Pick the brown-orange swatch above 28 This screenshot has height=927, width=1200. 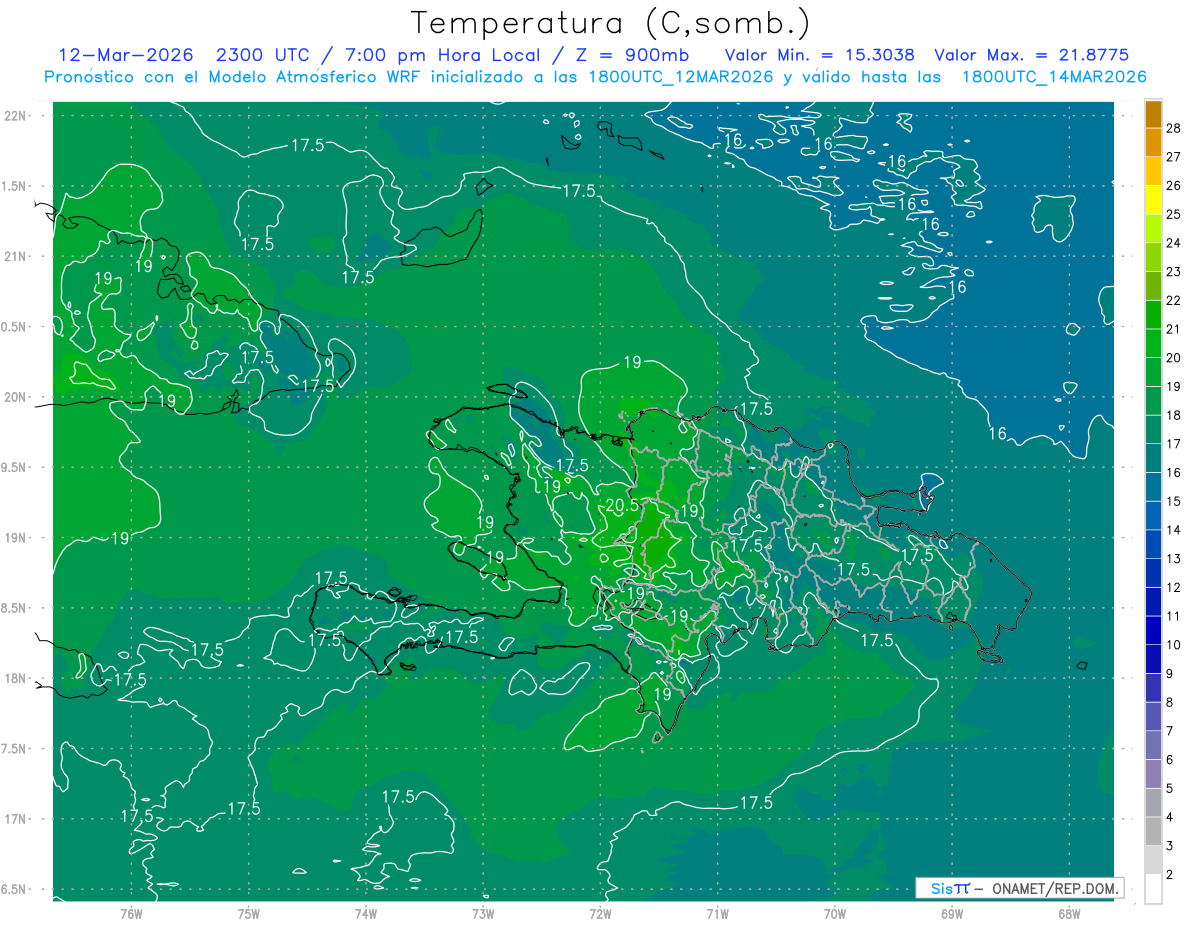pos(1153,113)
